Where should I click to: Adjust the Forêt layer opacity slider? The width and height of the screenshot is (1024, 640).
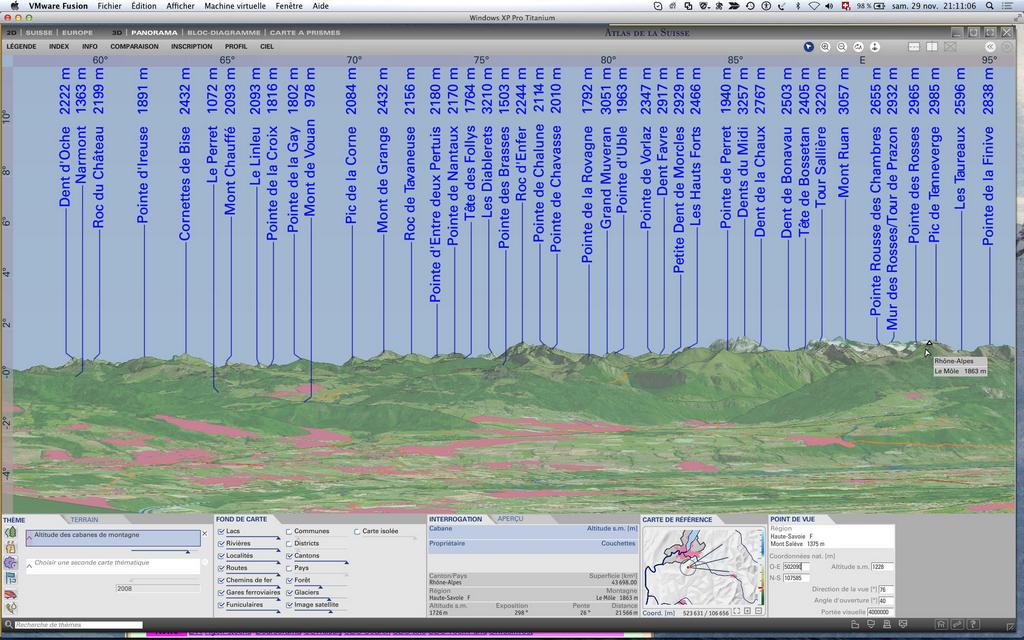pos(320,586)
